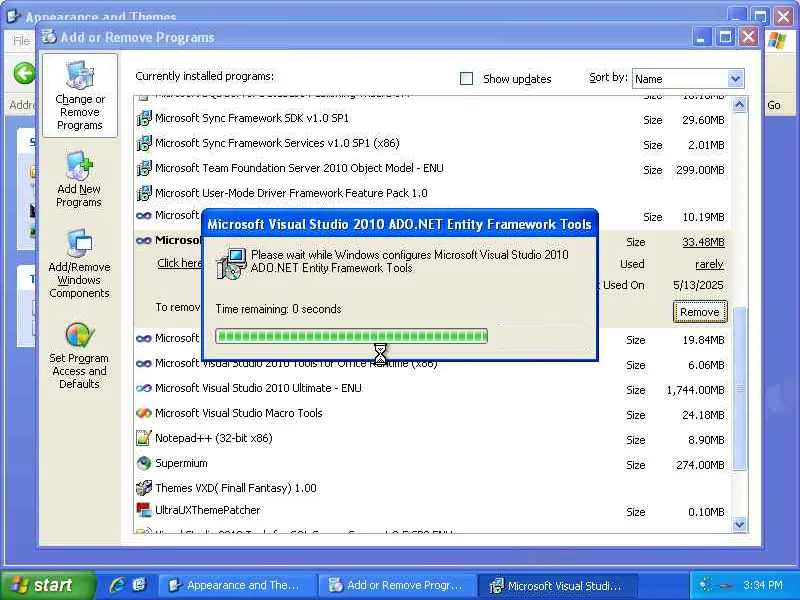This screenshot has width=800, height=600.
Task: Click the Go button in background window
Action: [x=774, y=105]
